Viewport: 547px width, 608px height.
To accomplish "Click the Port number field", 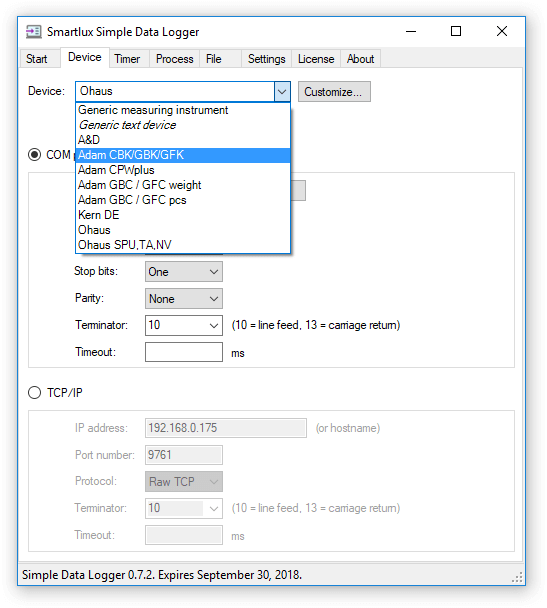I will pyautogui.click(x=184, y=455).
